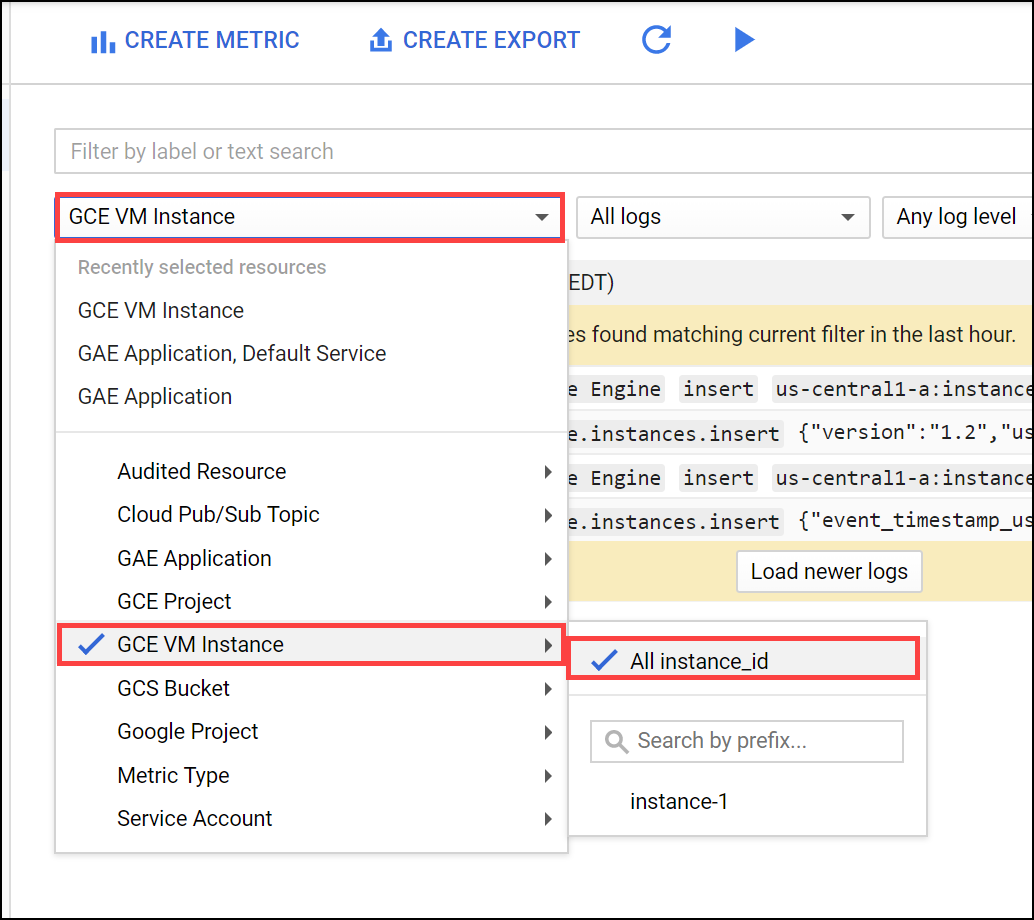Choose GAE Application entry with submenu arrow
The image size is (1034, 920).
[311, 559]
